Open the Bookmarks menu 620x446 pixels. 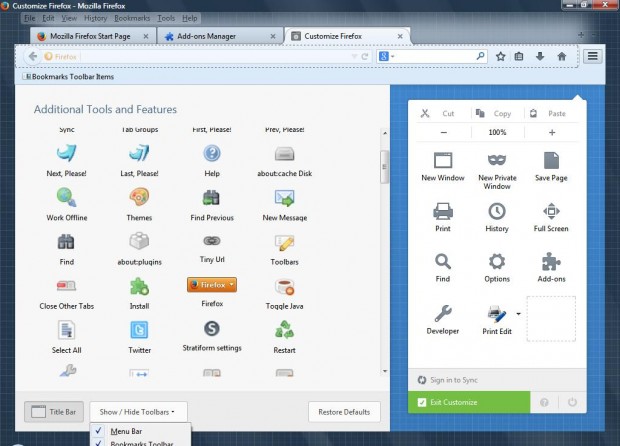(132, 18)
